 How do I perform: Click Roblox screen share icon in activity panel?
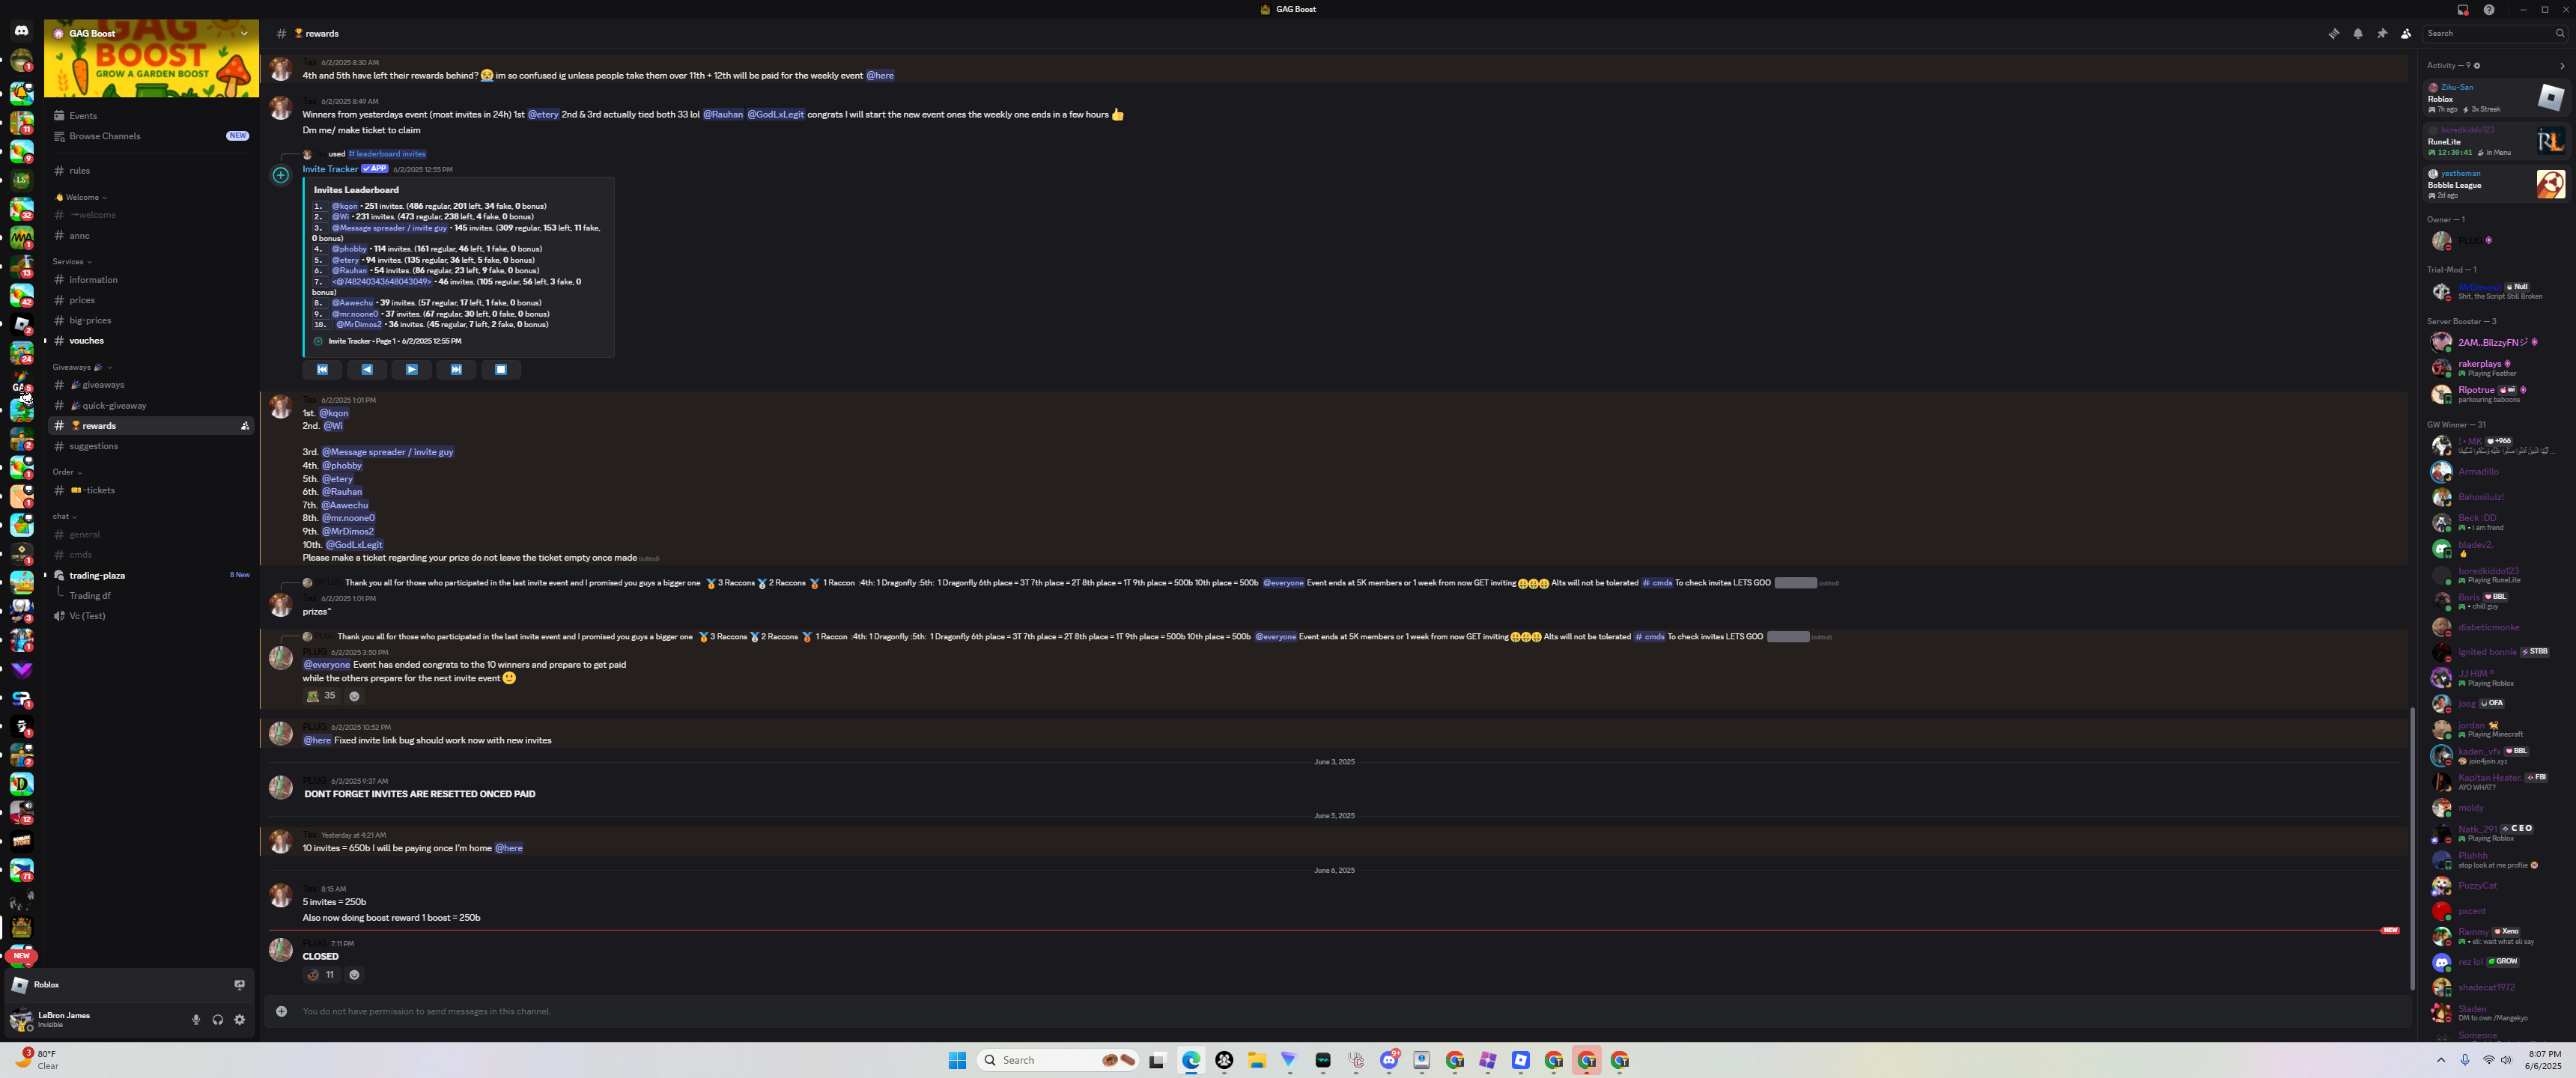point(239,985)
